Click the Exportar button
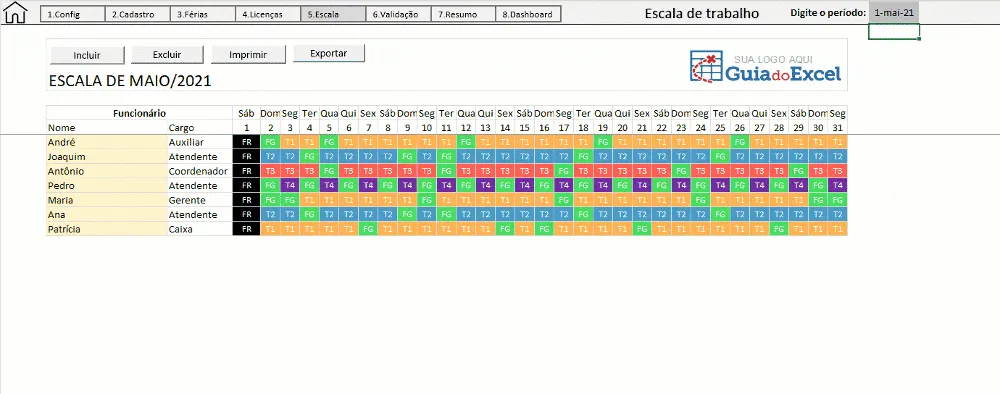1000x394 pixels. point(328,54)
